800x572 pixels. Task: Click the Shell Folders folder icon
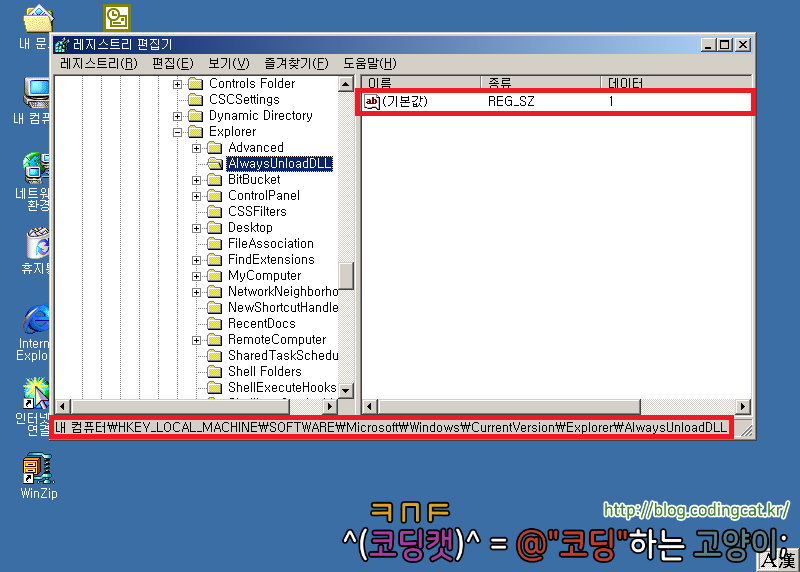215,371
